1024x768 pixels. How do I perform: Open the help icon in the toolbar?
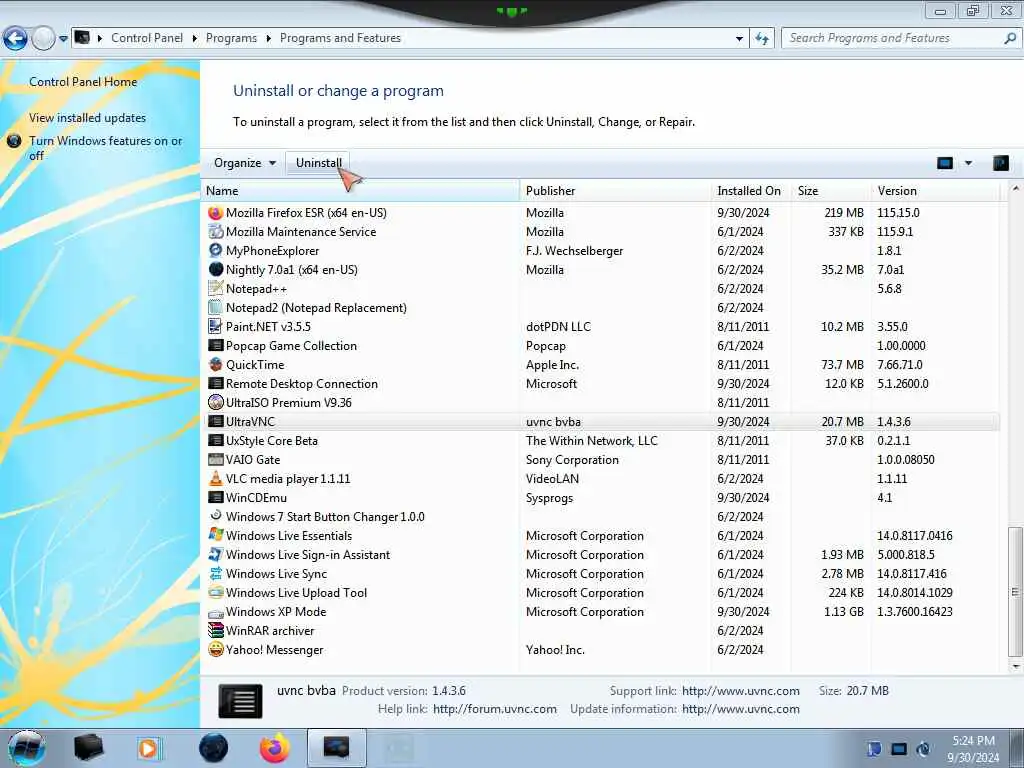[1000, 163]
